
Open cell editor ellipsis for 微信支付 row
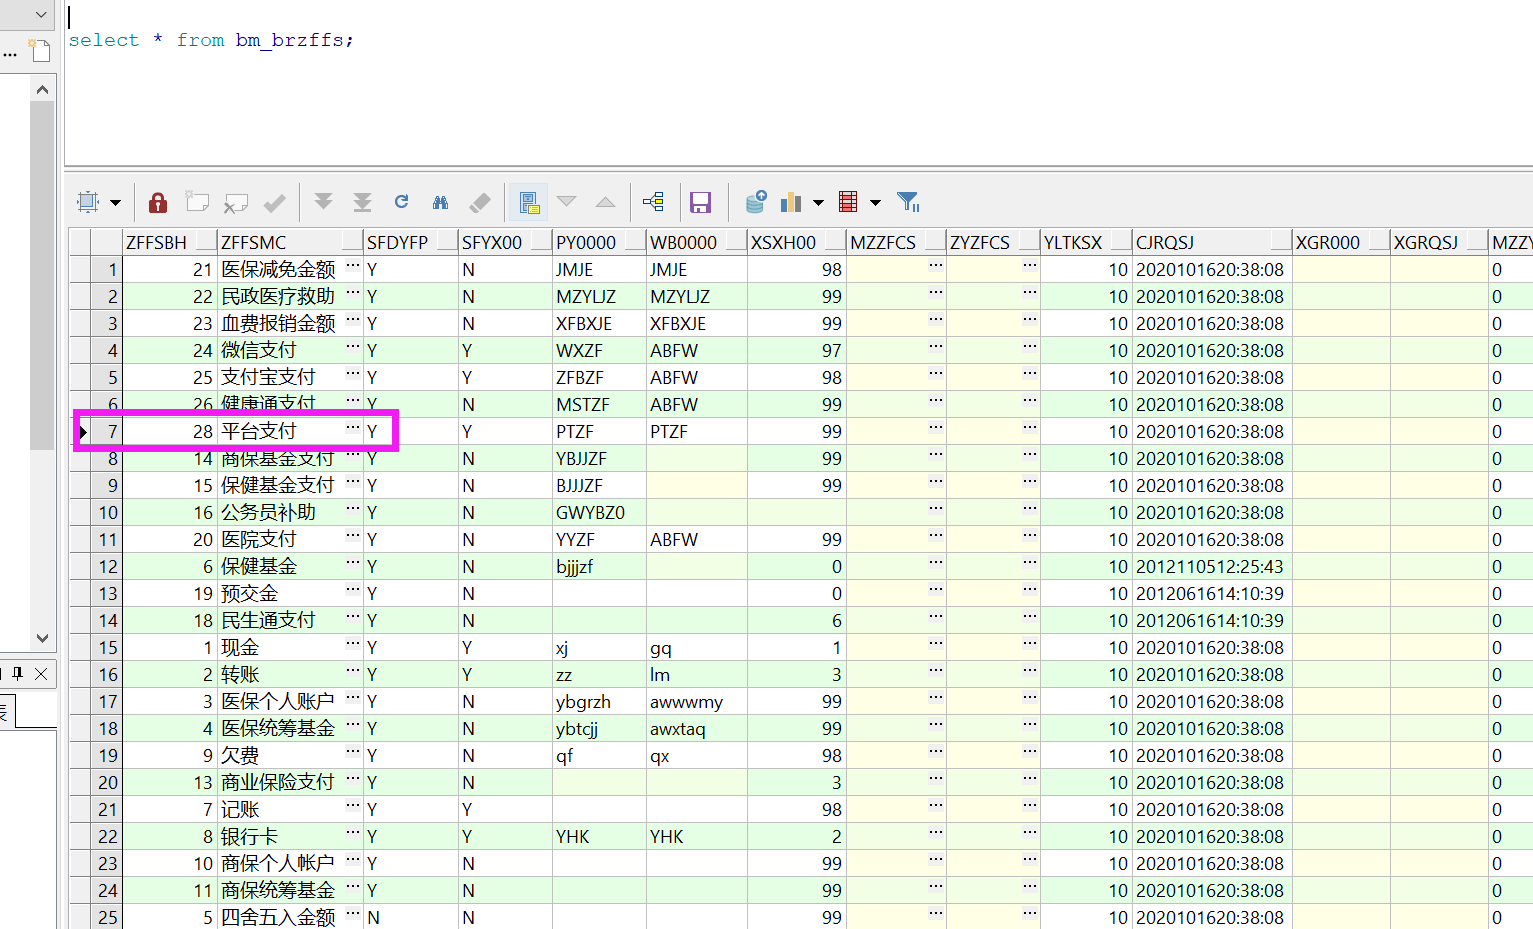(x=352, y=347)
